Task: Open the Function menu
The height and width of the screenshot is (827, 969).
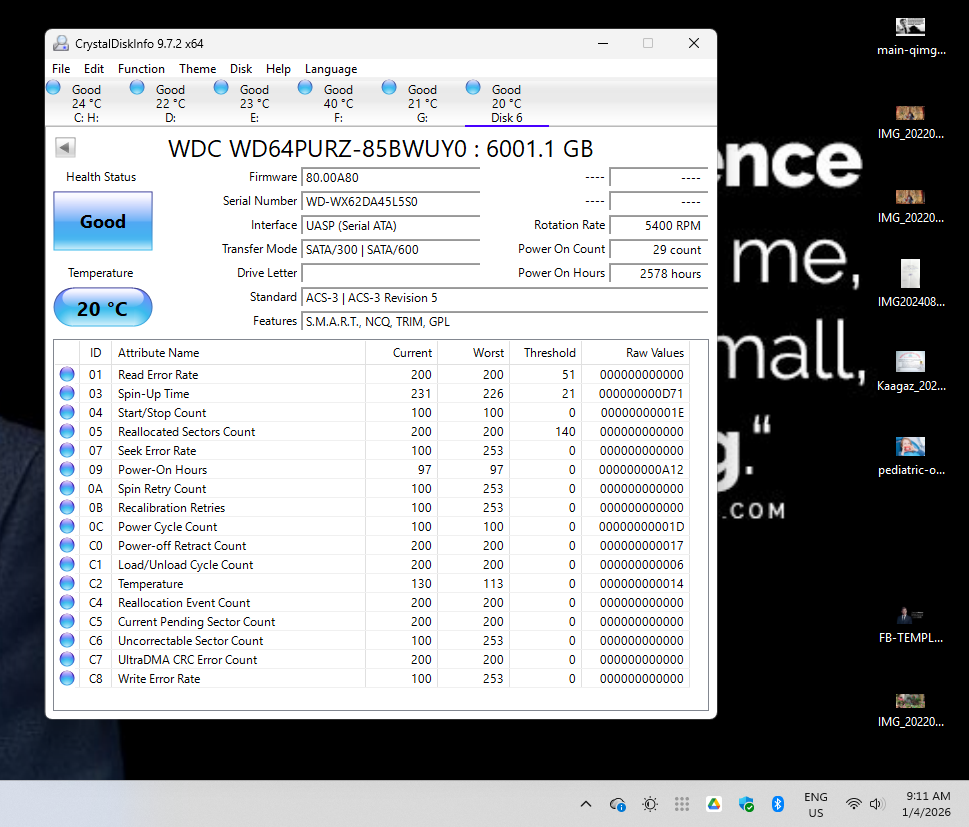Action: [141, 69]
